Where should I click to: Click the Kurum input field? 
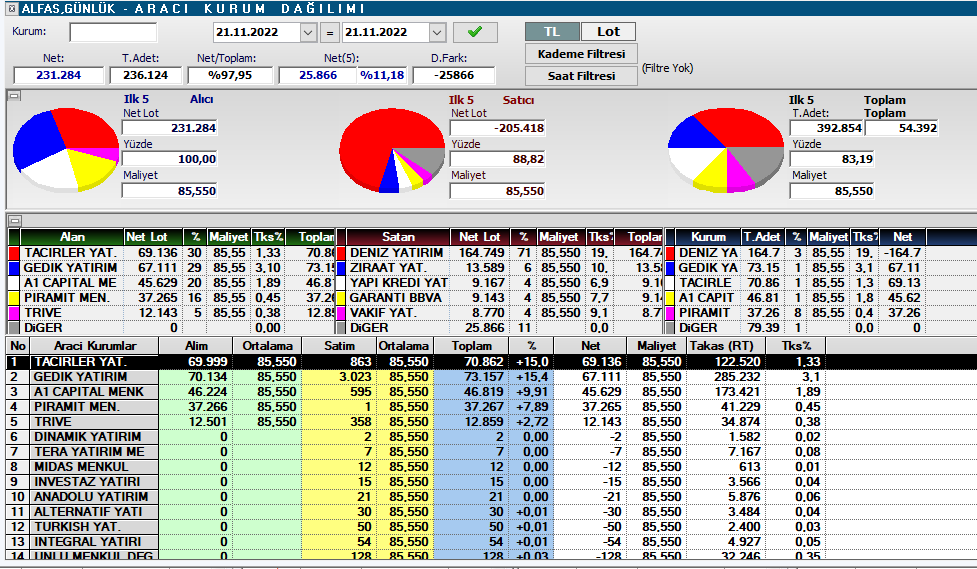(113, 32)
